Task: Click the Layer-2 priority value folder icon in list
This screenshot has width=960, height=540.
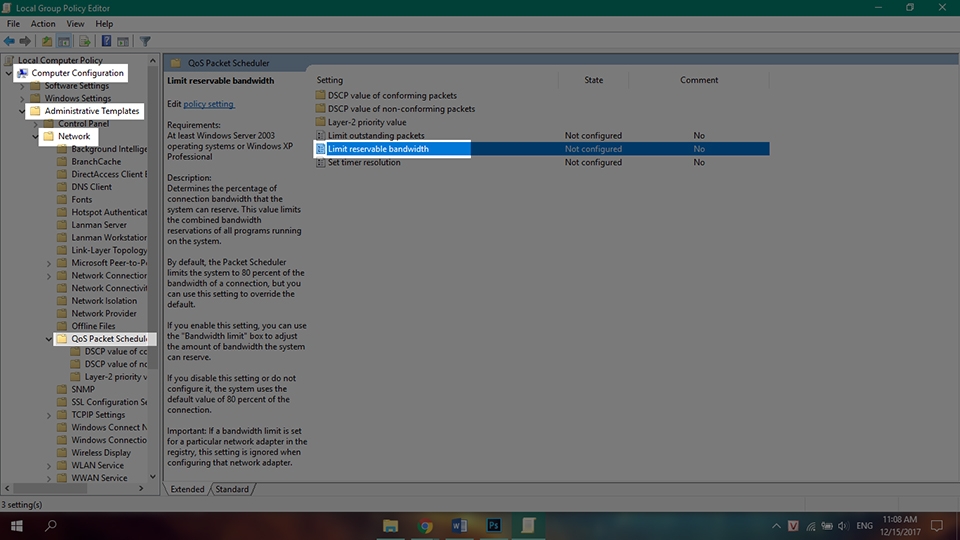Action: click(320, 122)
